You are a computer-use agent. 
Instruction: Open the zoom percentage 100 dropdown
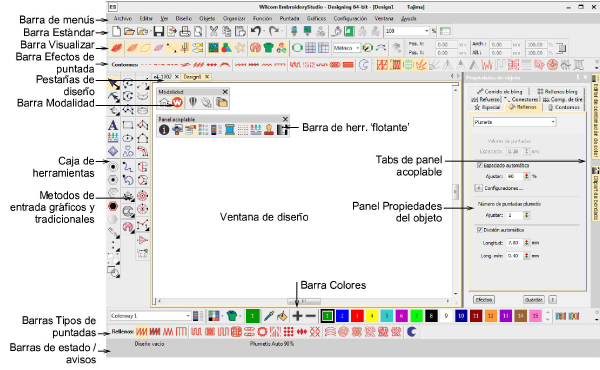426,31
